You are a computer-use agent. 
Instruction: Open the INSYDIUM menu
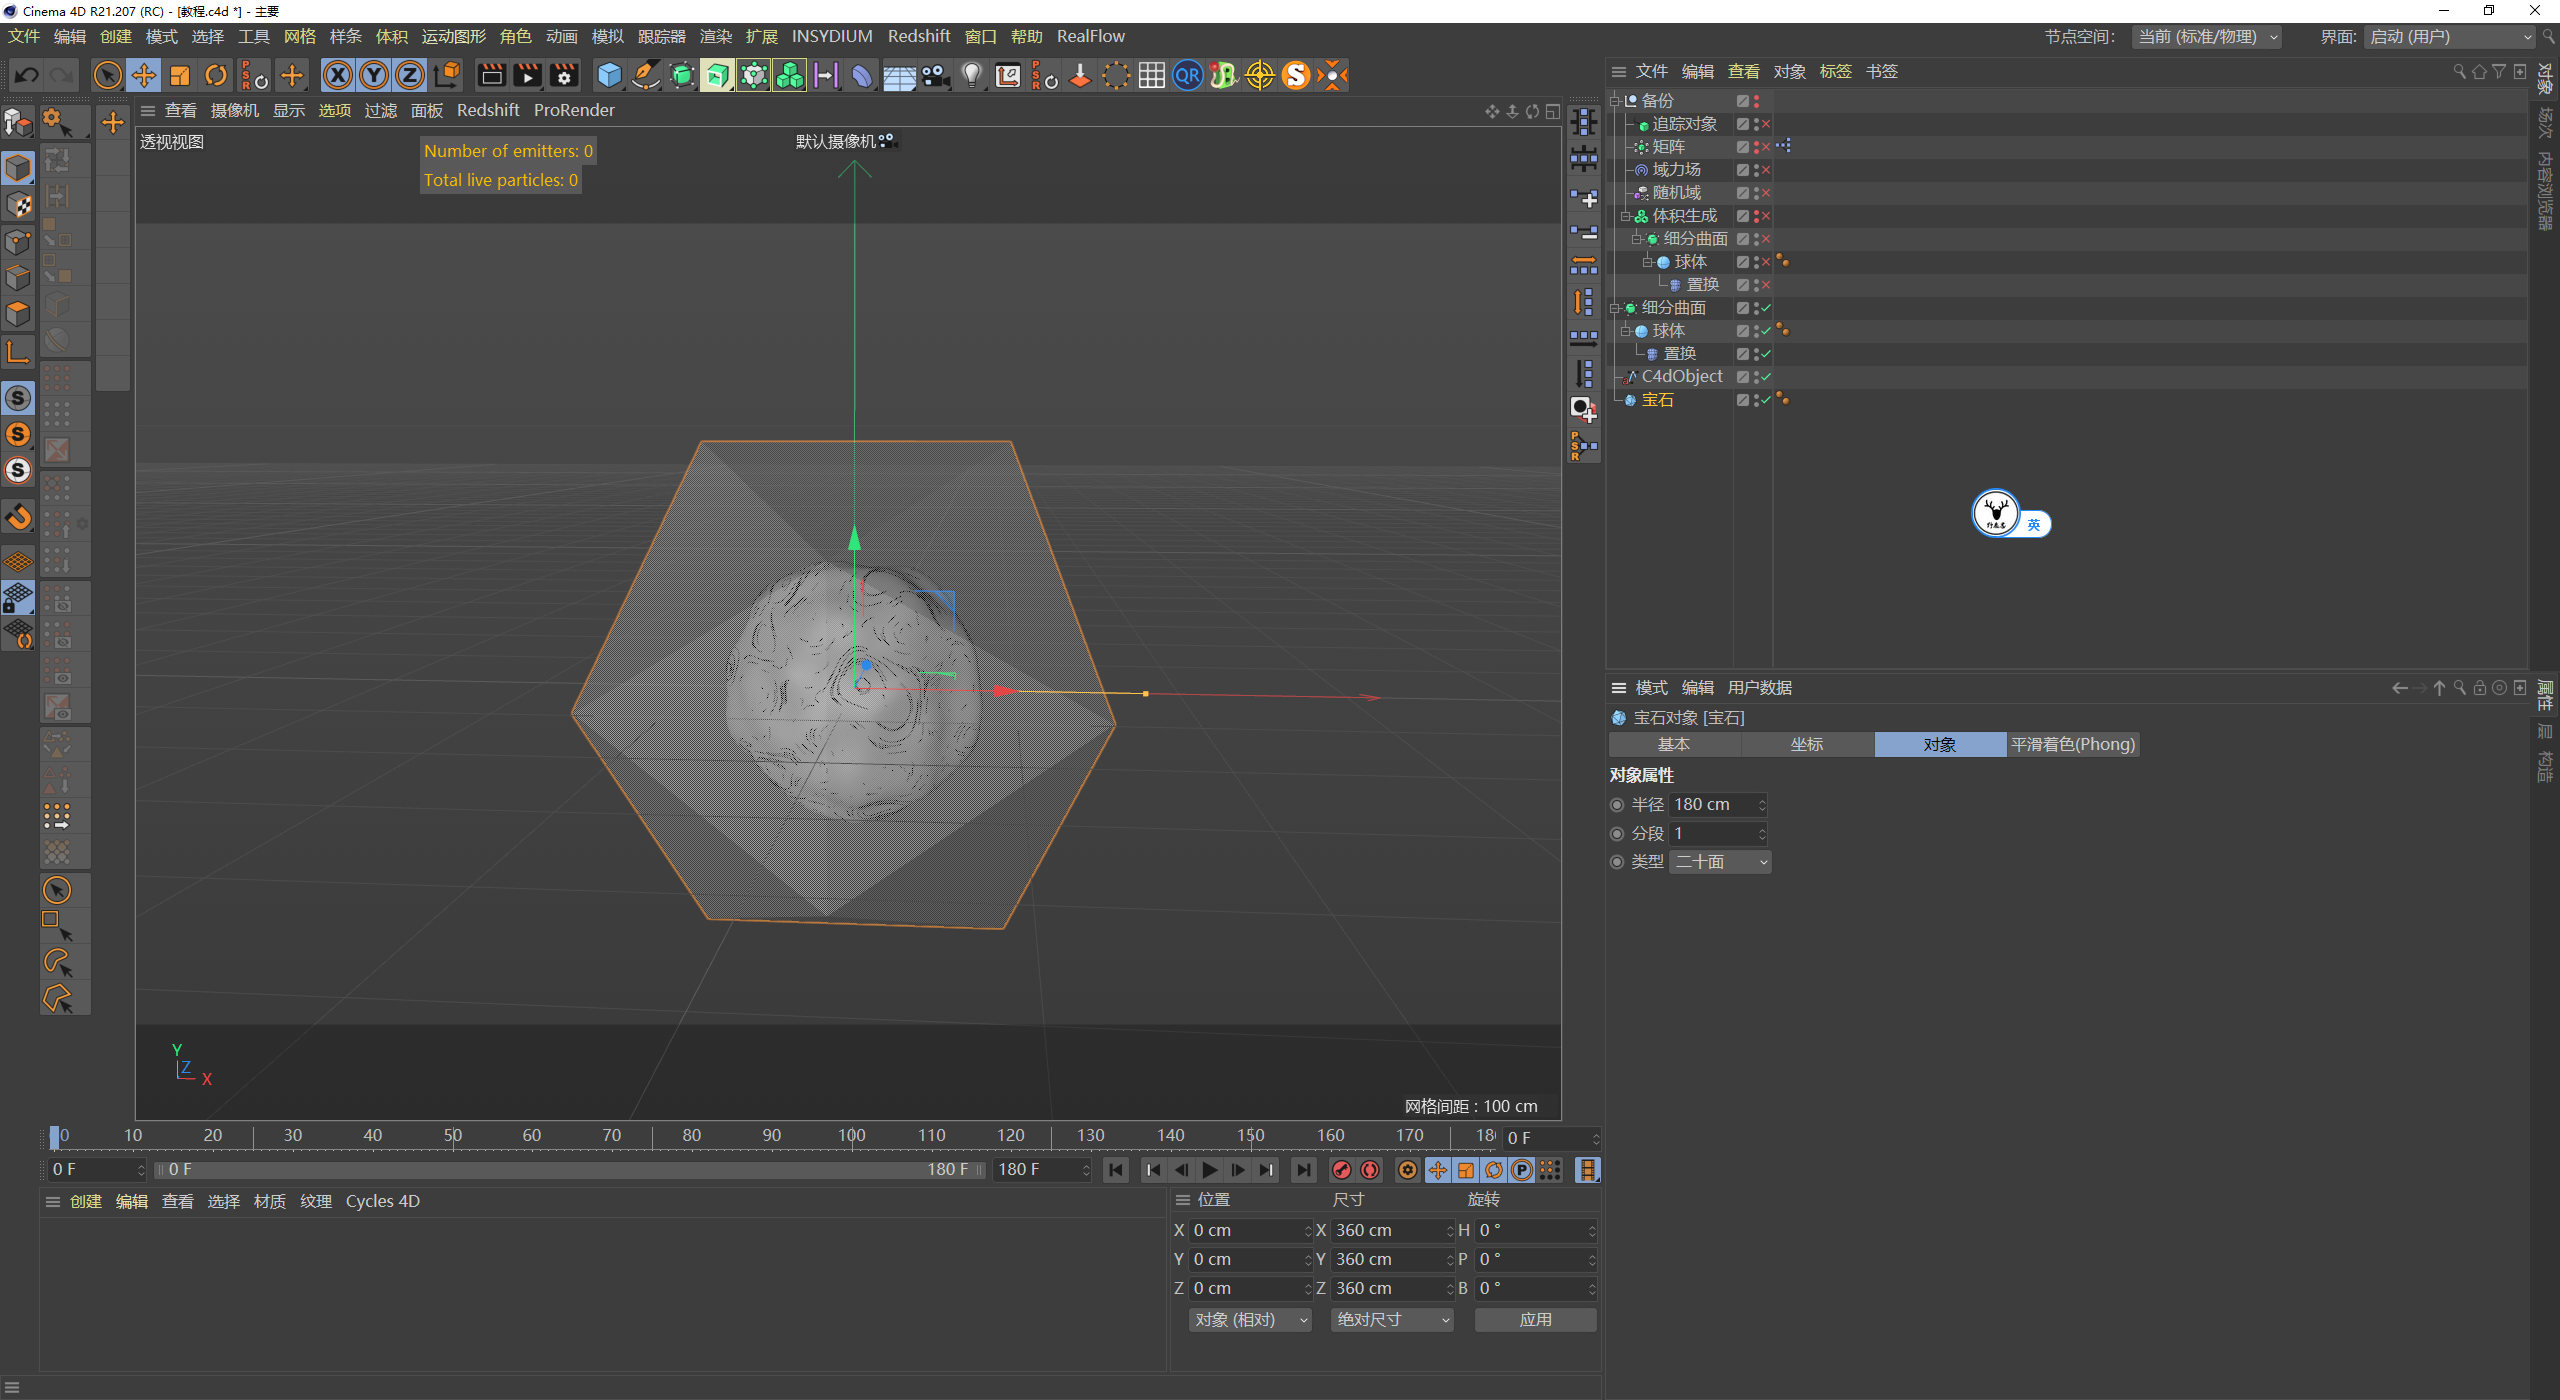point(832,36)
